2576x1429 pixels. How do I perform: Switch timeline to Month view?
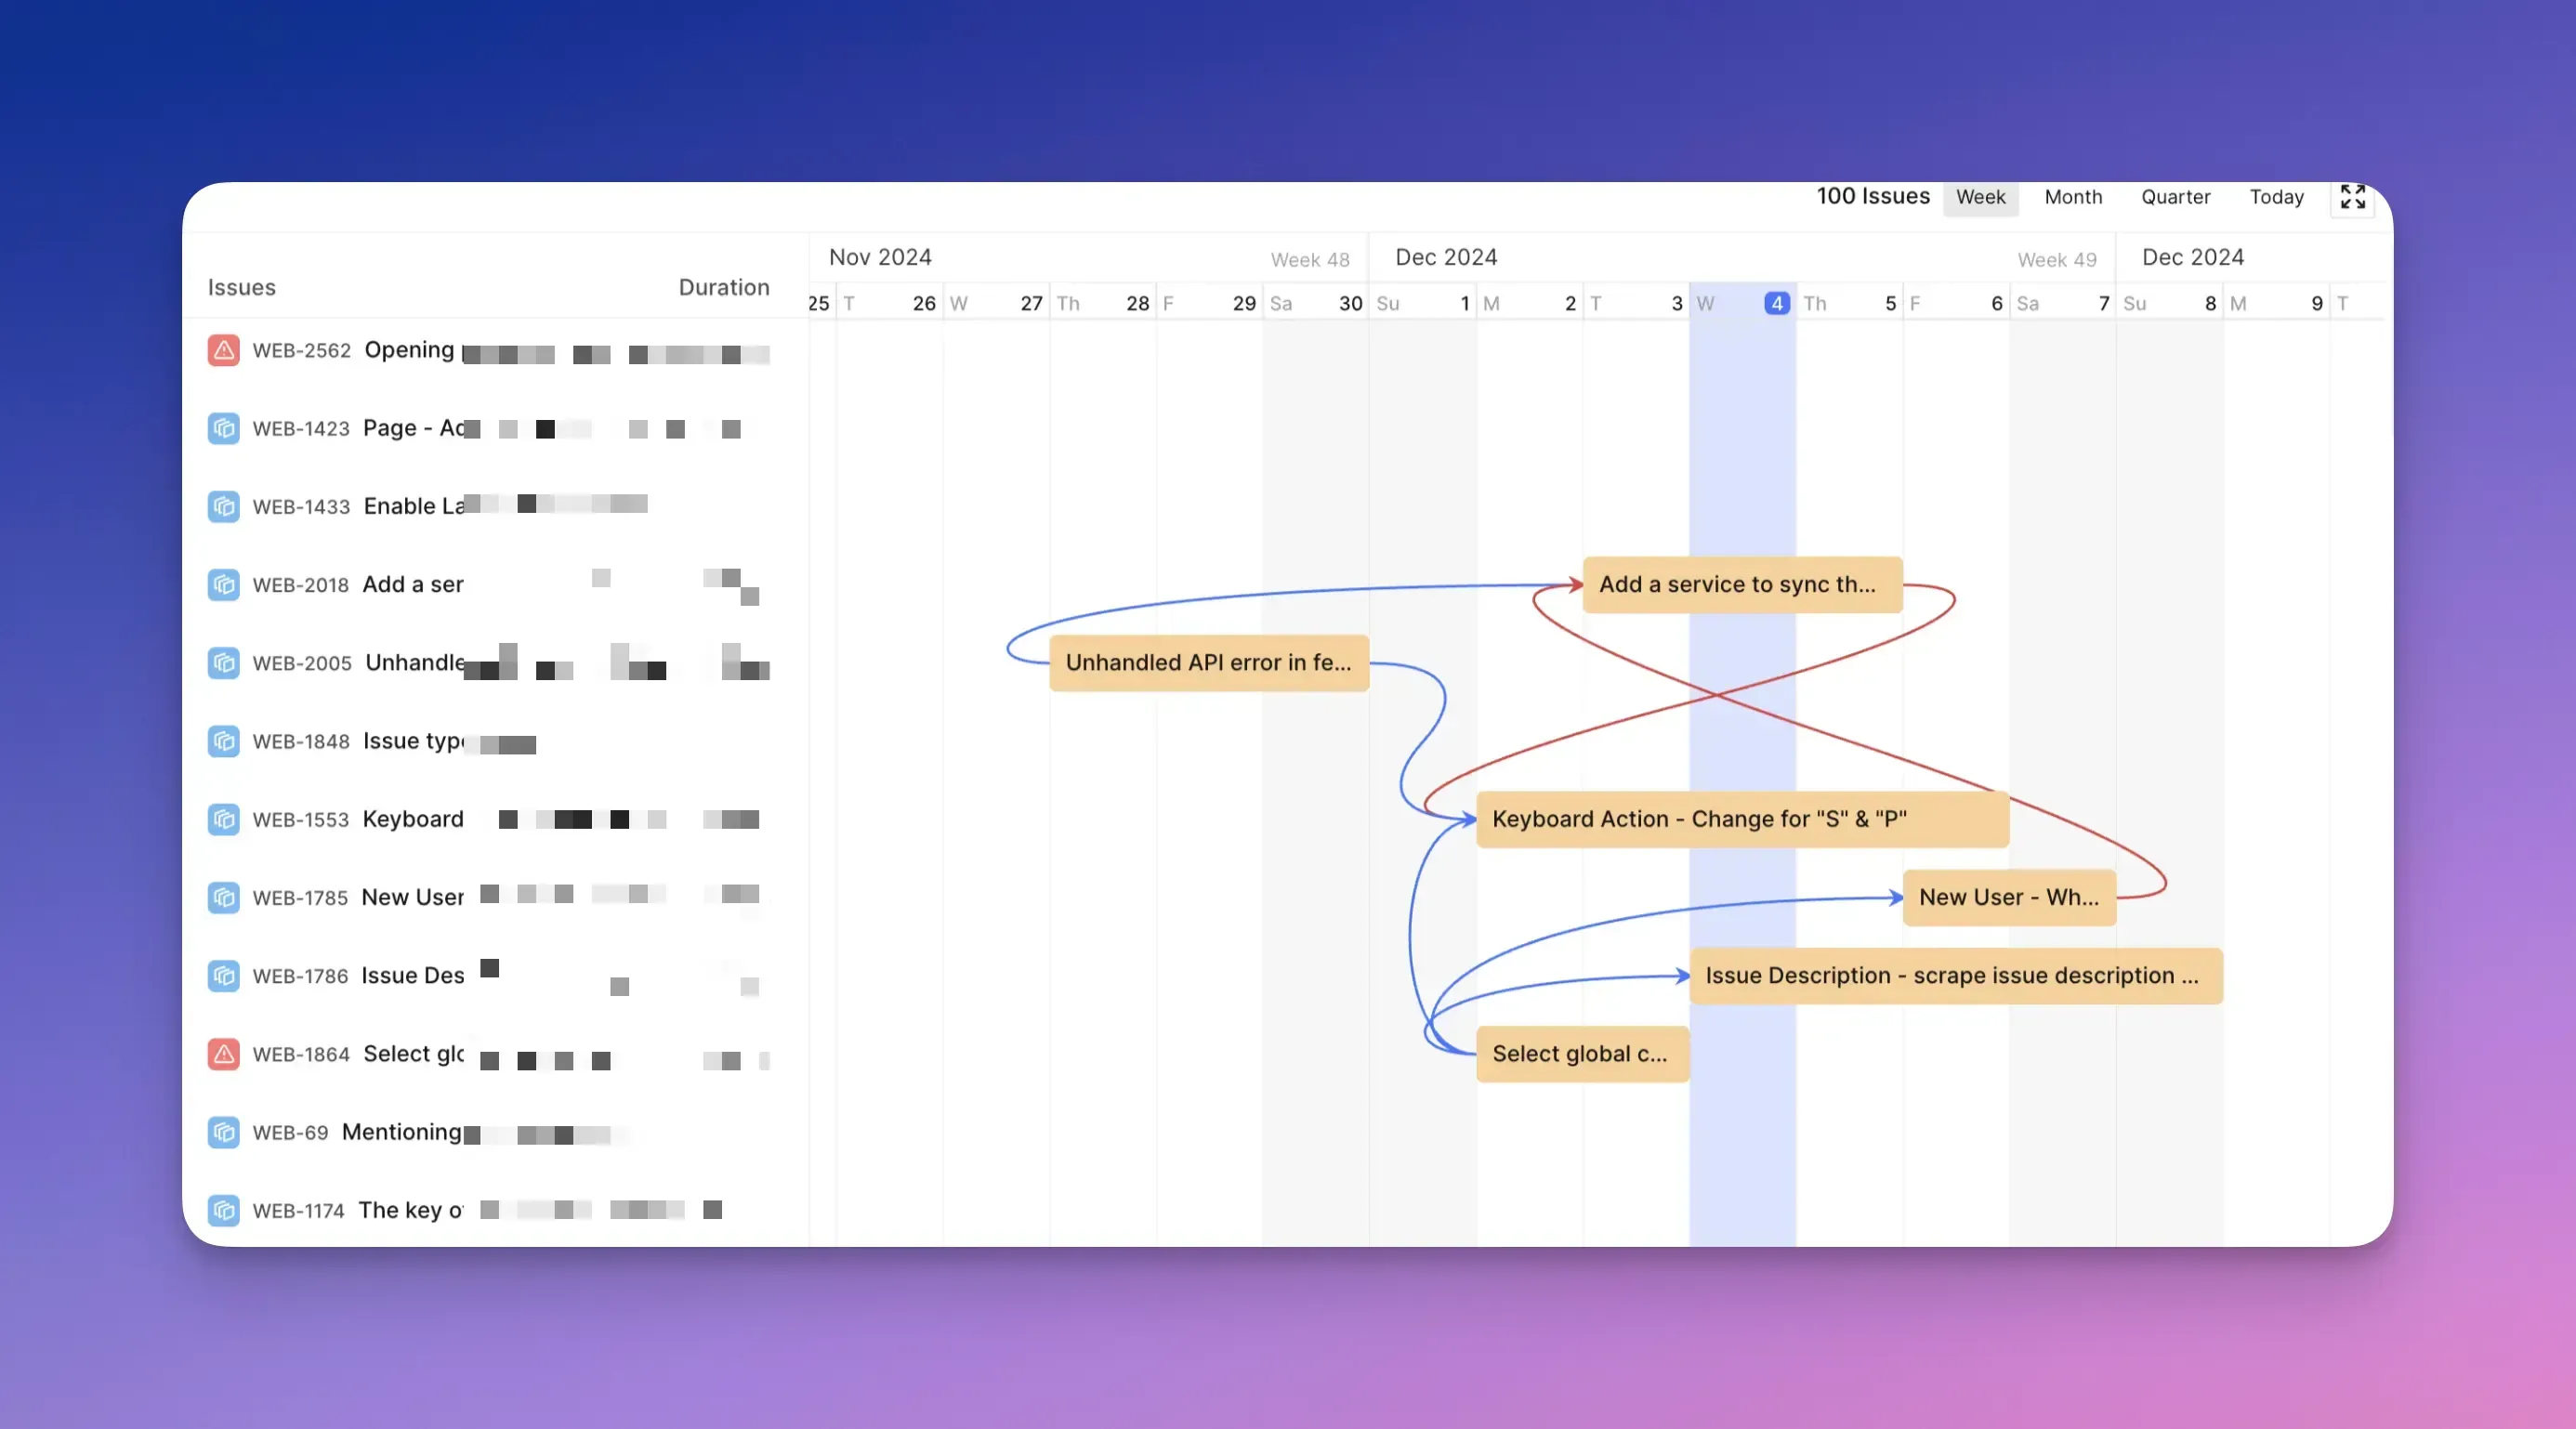pyautogui.click(x=2072, y=197)
